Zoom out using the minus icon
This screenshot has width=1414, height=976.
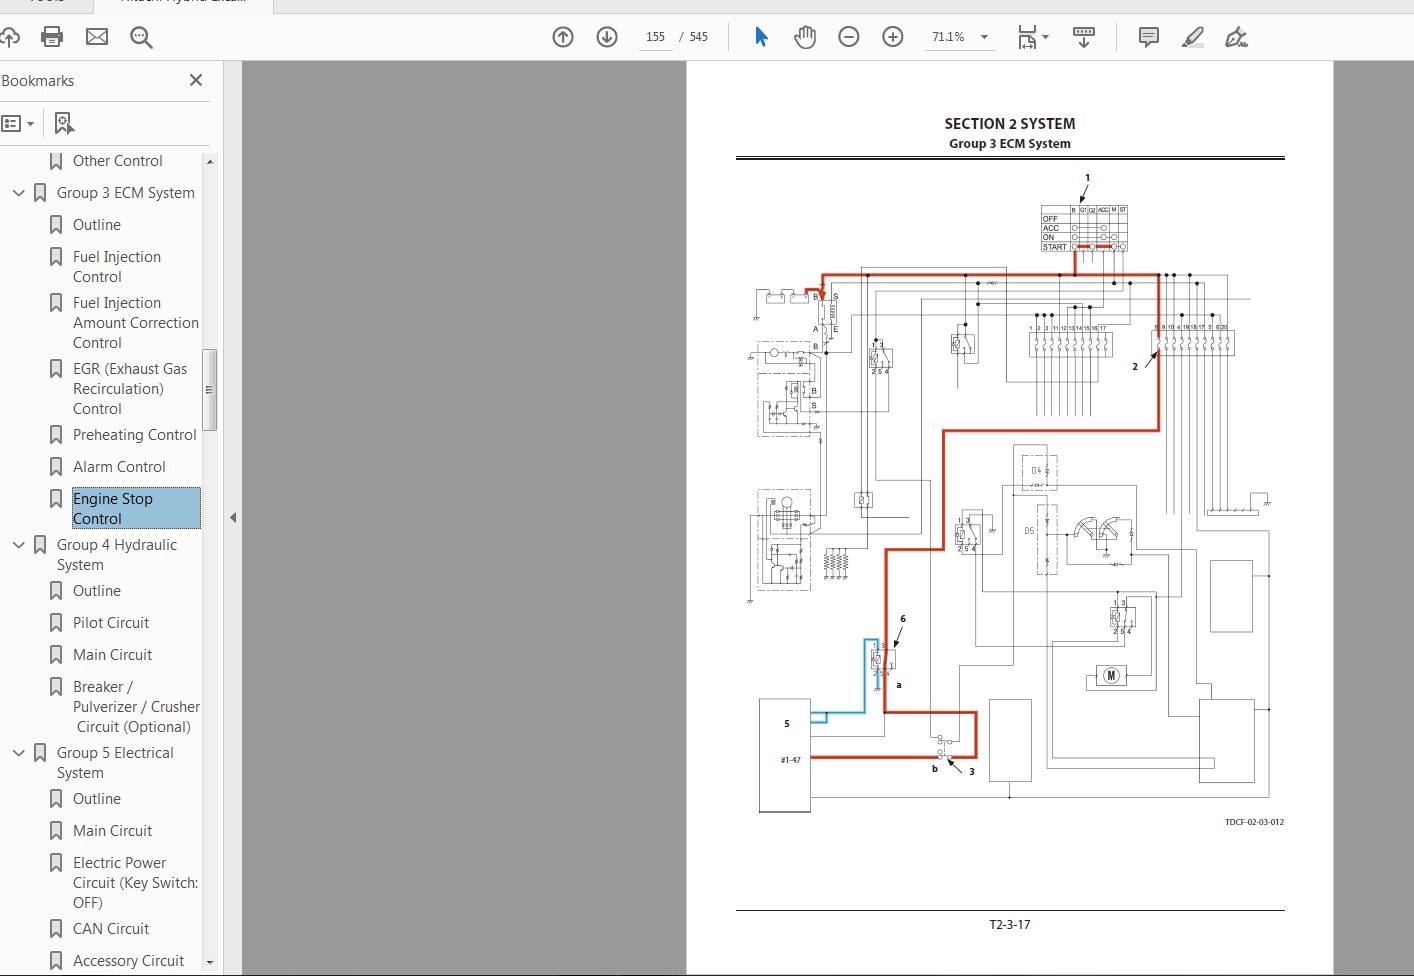(849, 37)
